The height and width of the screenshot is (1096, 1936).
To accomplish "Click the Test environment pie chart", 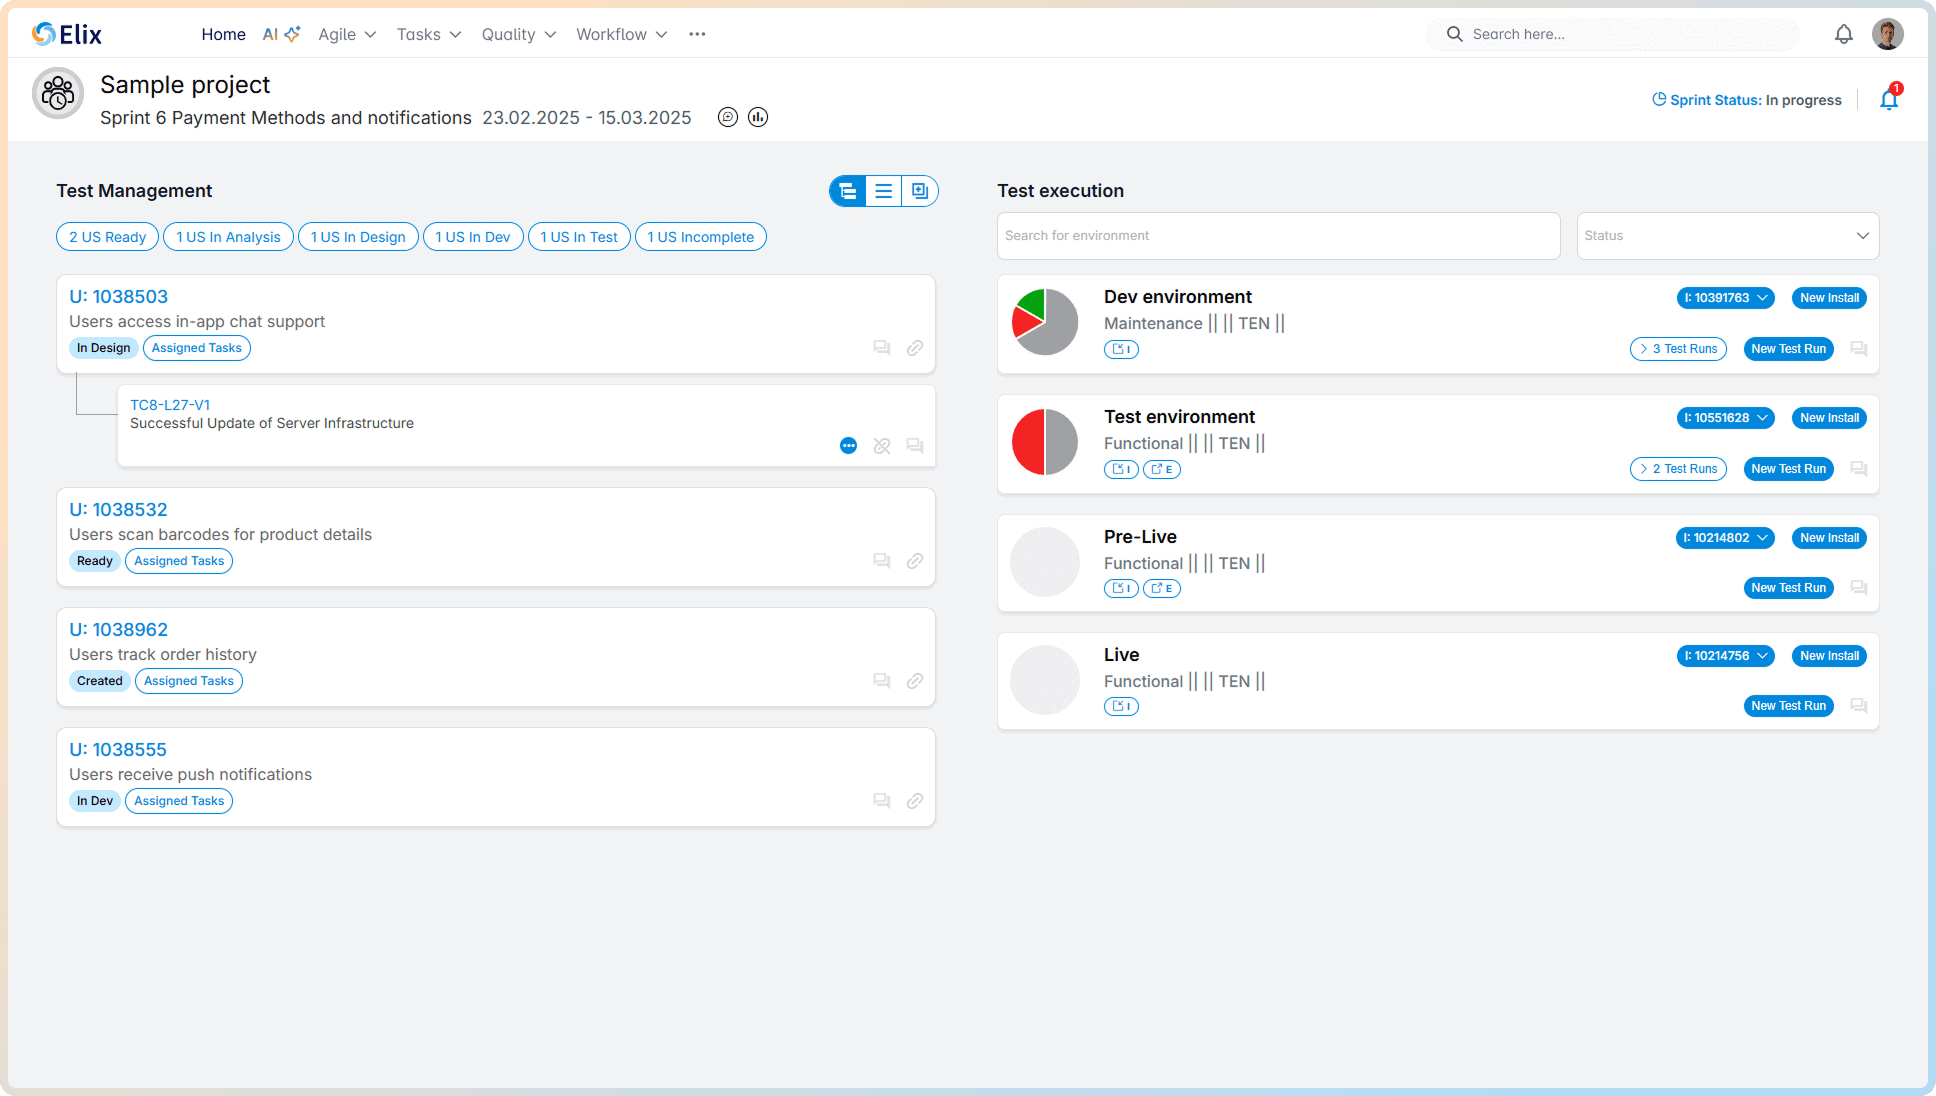I will pos(1045,442).
